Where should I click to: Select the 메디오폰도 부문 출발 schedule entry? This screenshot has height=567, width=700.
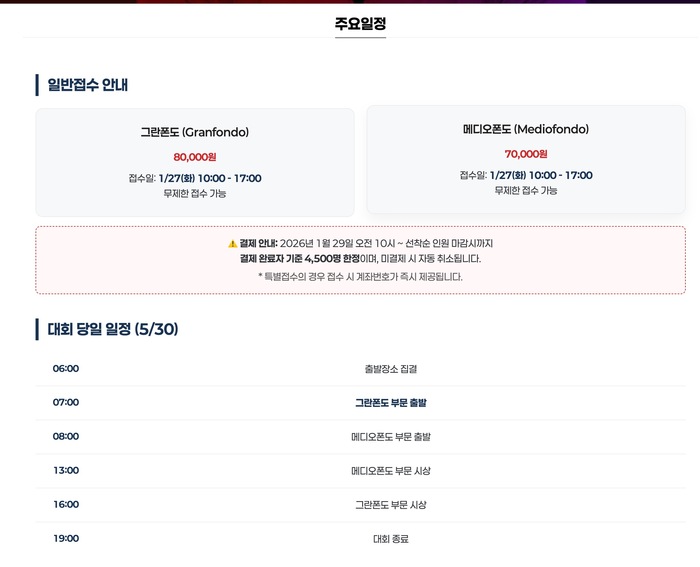click(391, 437)
